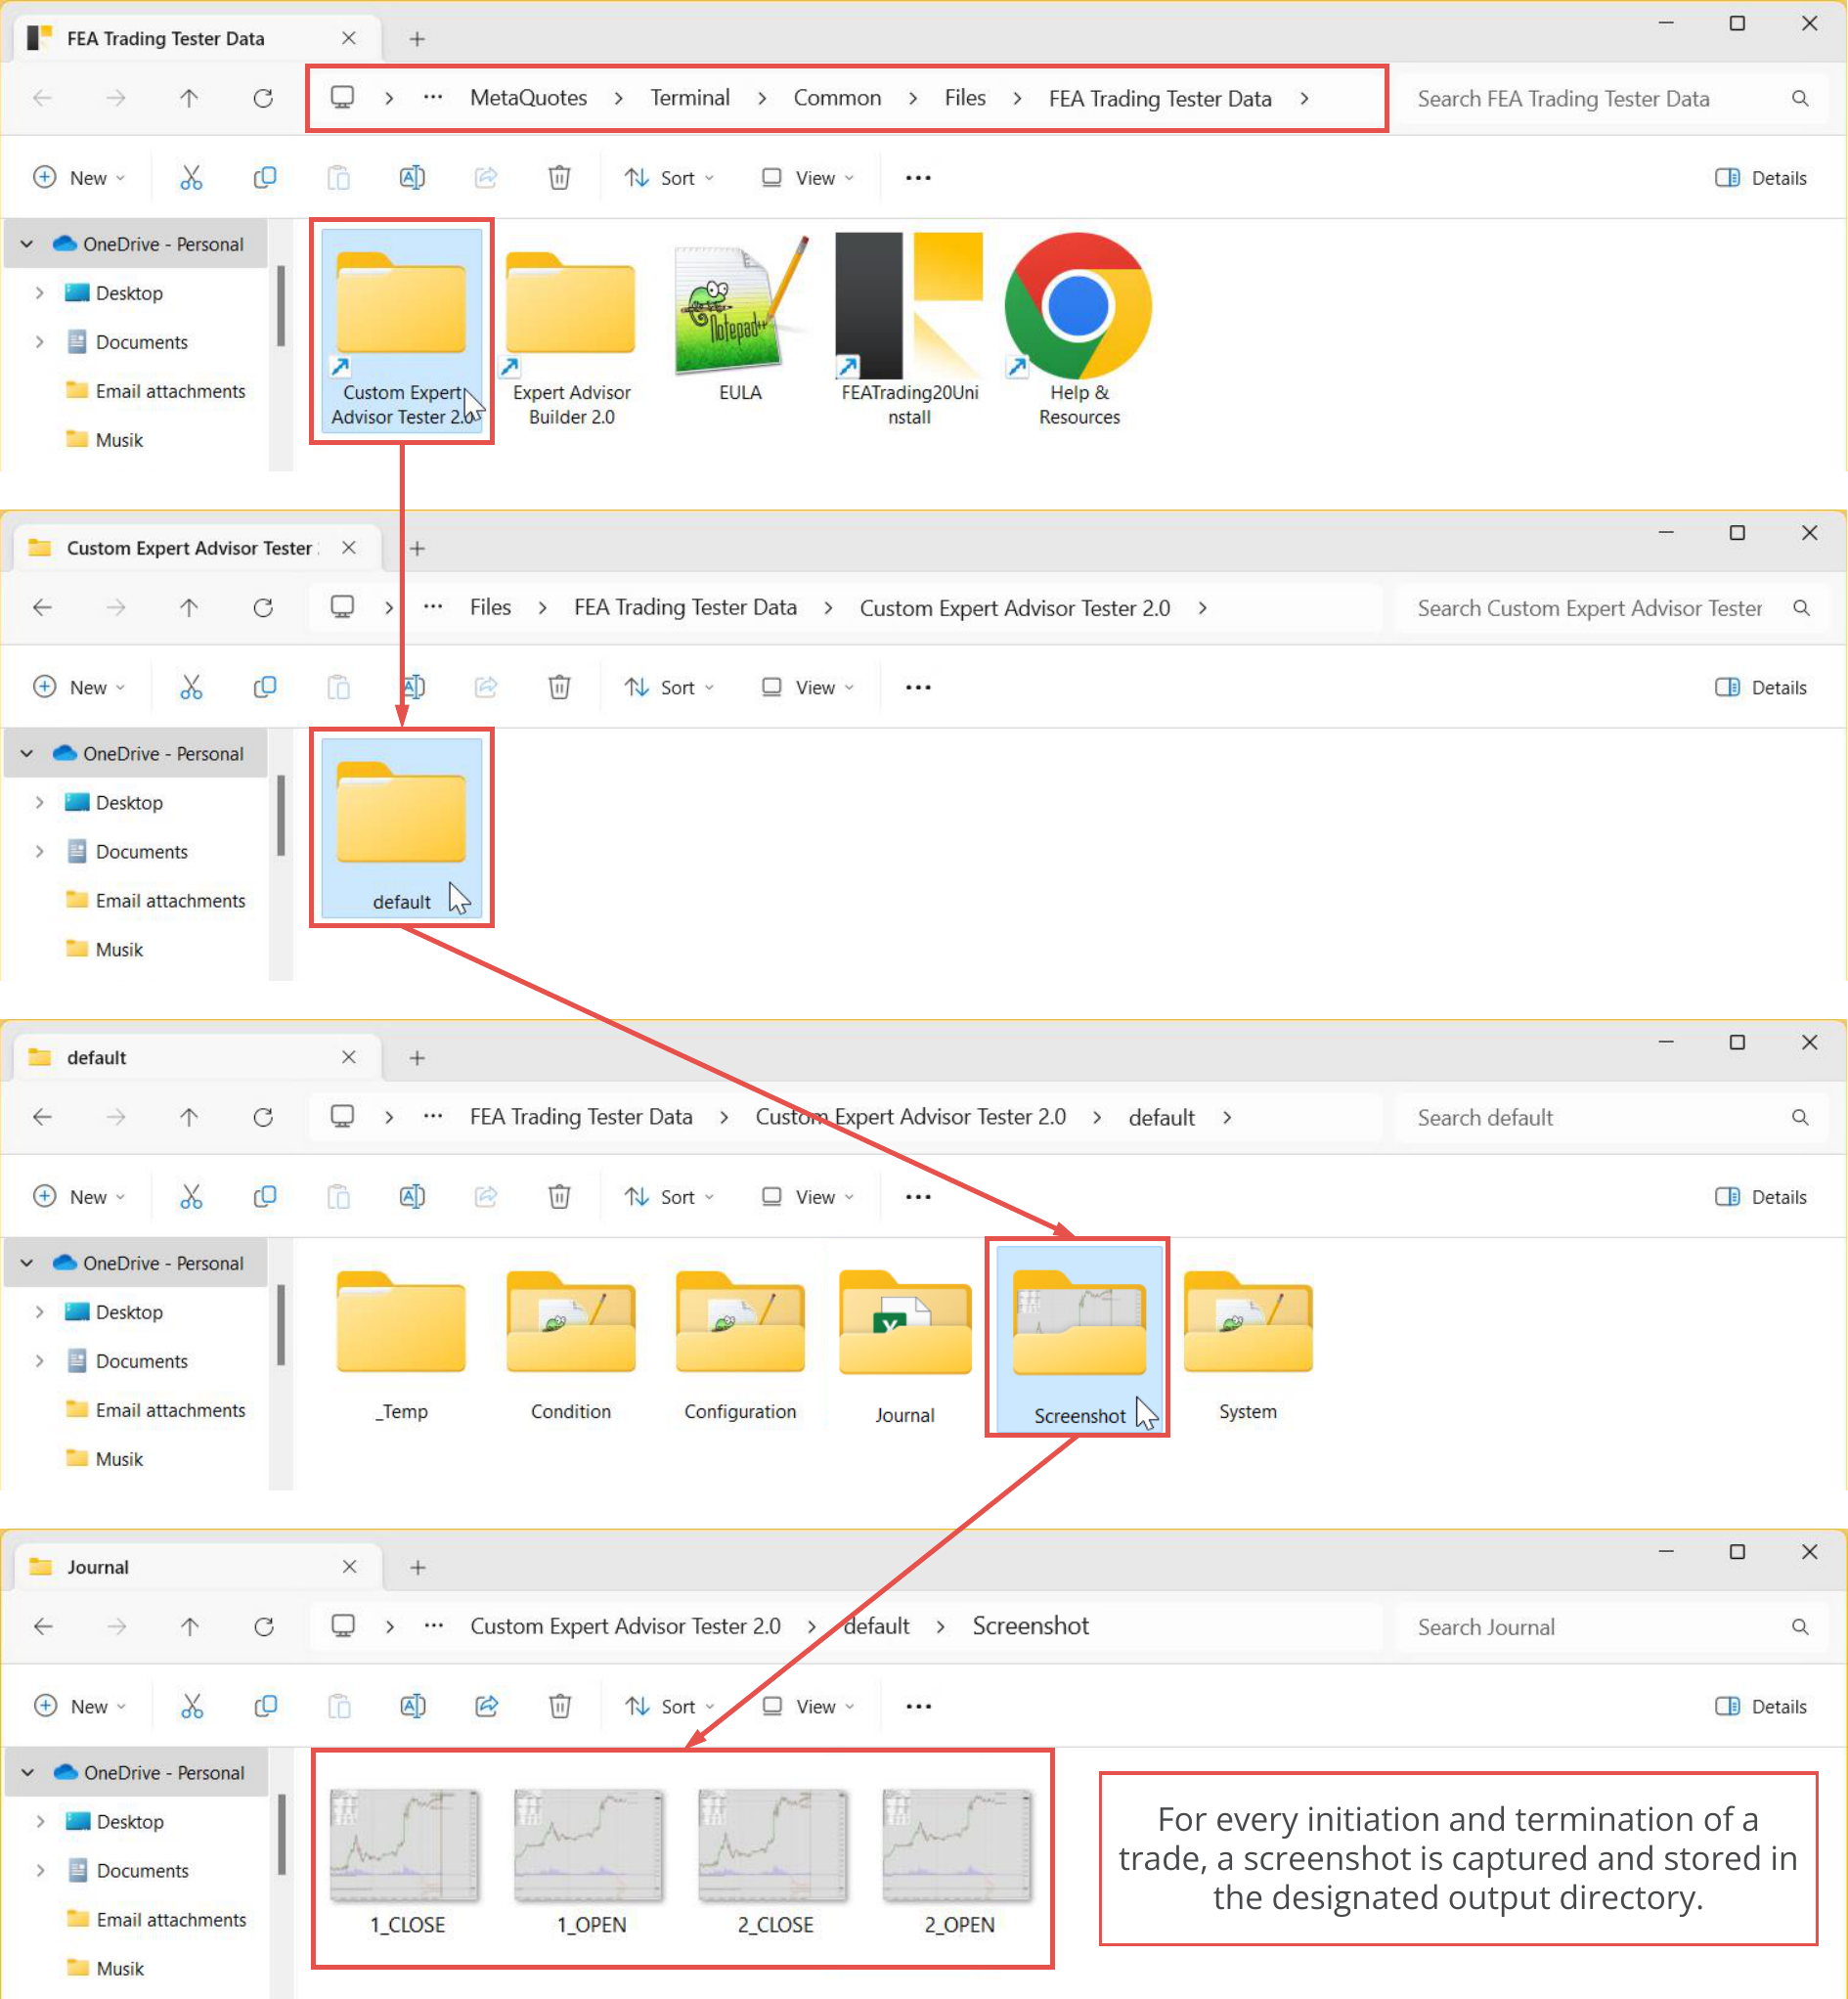The width and height of the screenshot is (1848, 1999).
Task: Click search magnifier in Journal window
Action: (1800, 1627)
